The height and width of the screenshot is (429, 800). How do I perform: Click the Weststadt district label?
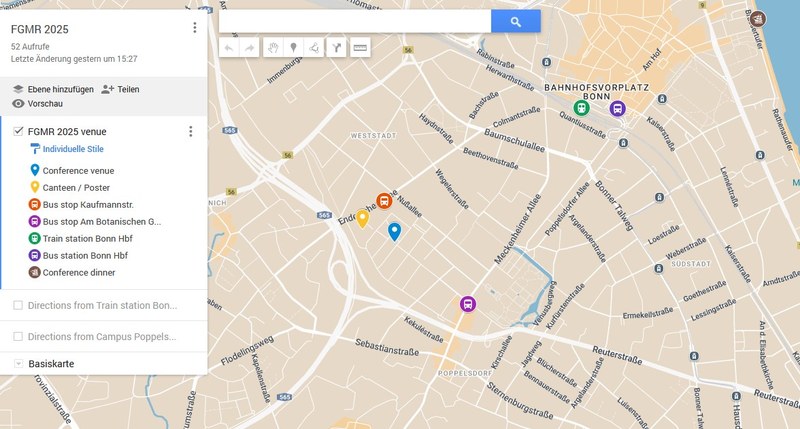(373, 136)
